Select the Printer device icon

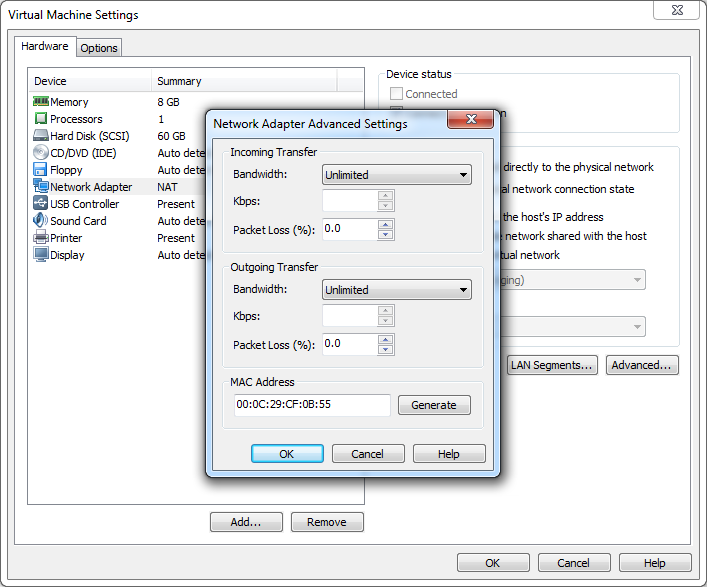pyautogui.click(x=41, y=238)
